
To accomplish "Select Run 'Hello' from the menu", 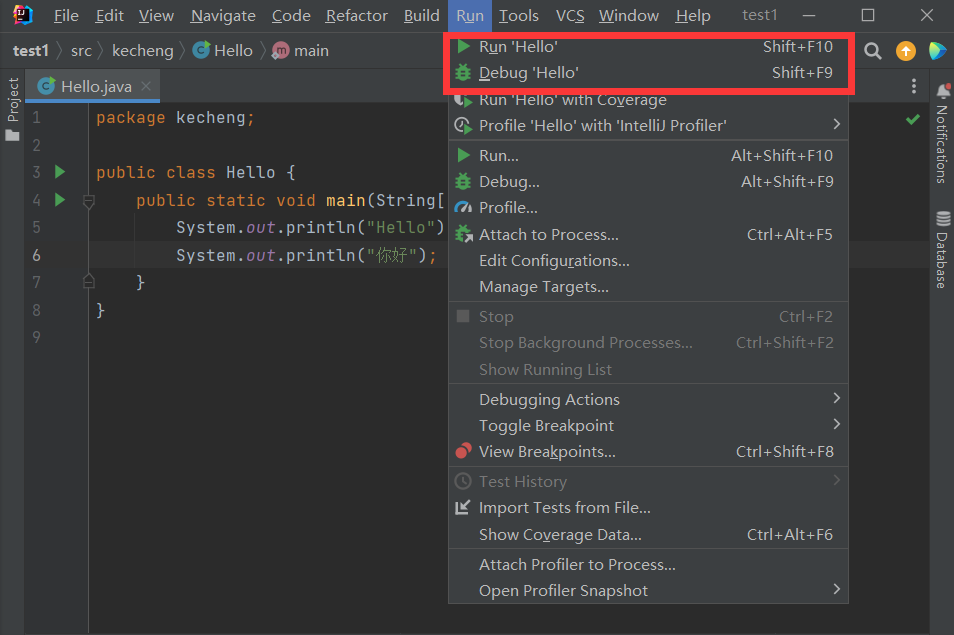I will tap(518, 46).
